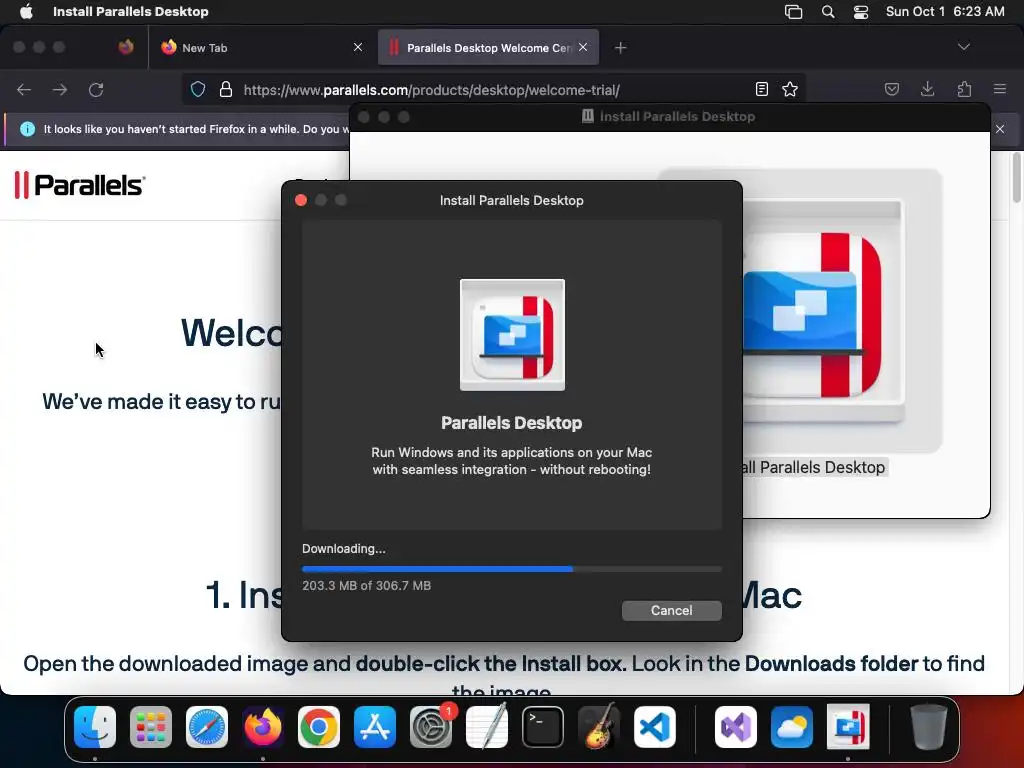
Task: Open the Trash from the Dock
Action: point(928,727)
